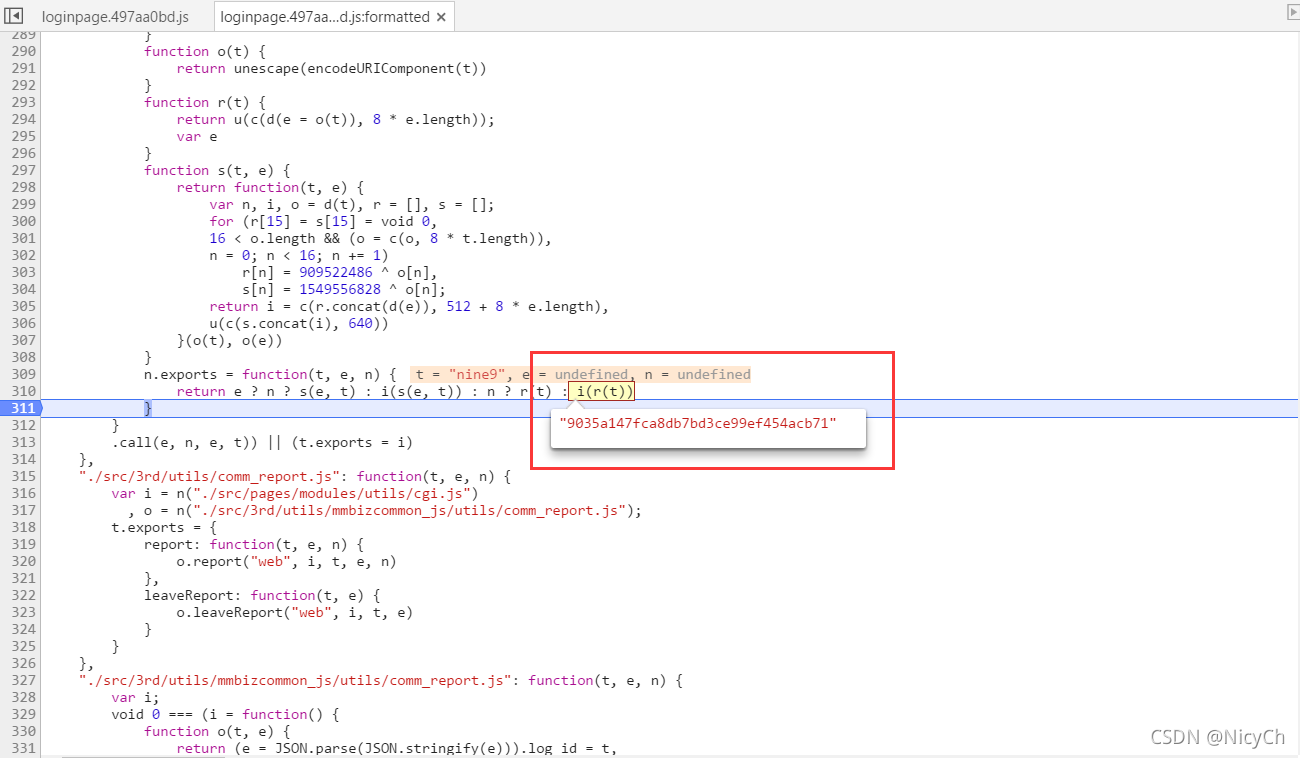
Task: Click line number 299 in gutter
Action: pyautogui.click(x=23, y=204)
